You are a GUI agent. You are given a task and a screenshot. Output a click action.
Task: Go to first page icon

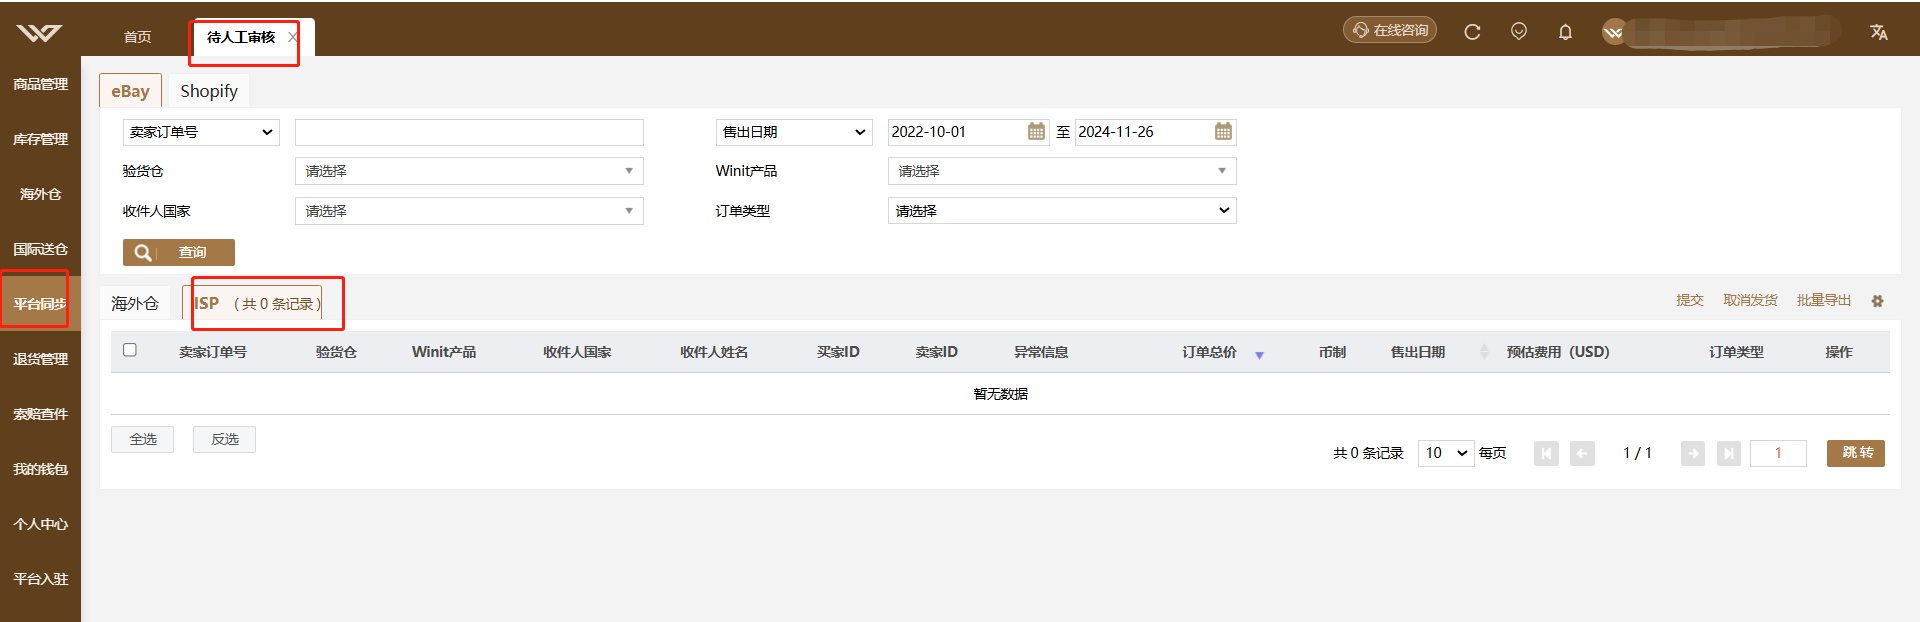coord(1546,454)
